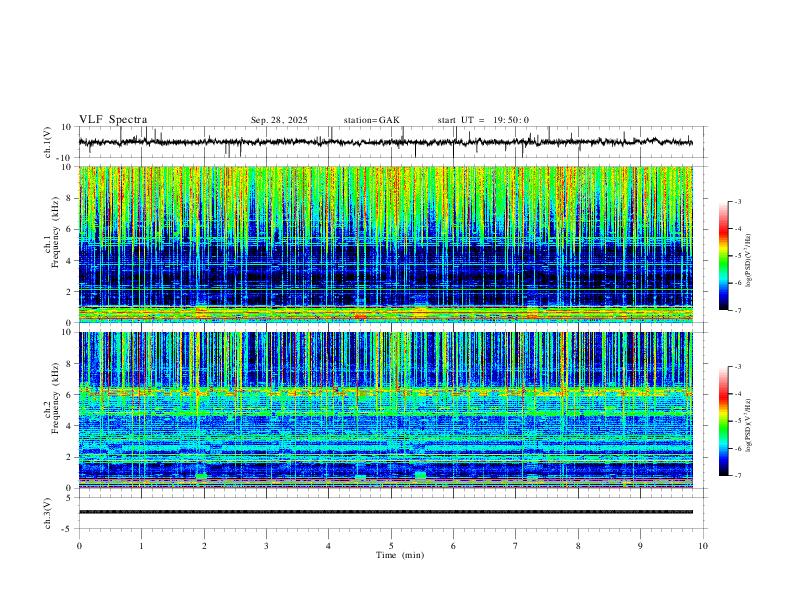Click the "8" kHz tick on ch.2 frequency axis

[x=70, y=364]
